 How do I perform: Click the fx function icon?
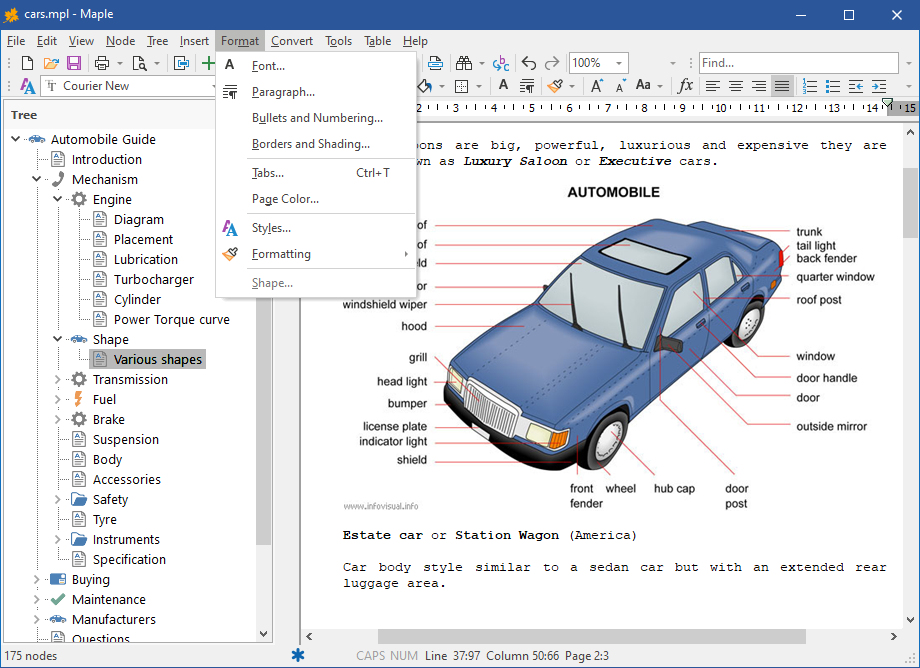click(685, 86)
